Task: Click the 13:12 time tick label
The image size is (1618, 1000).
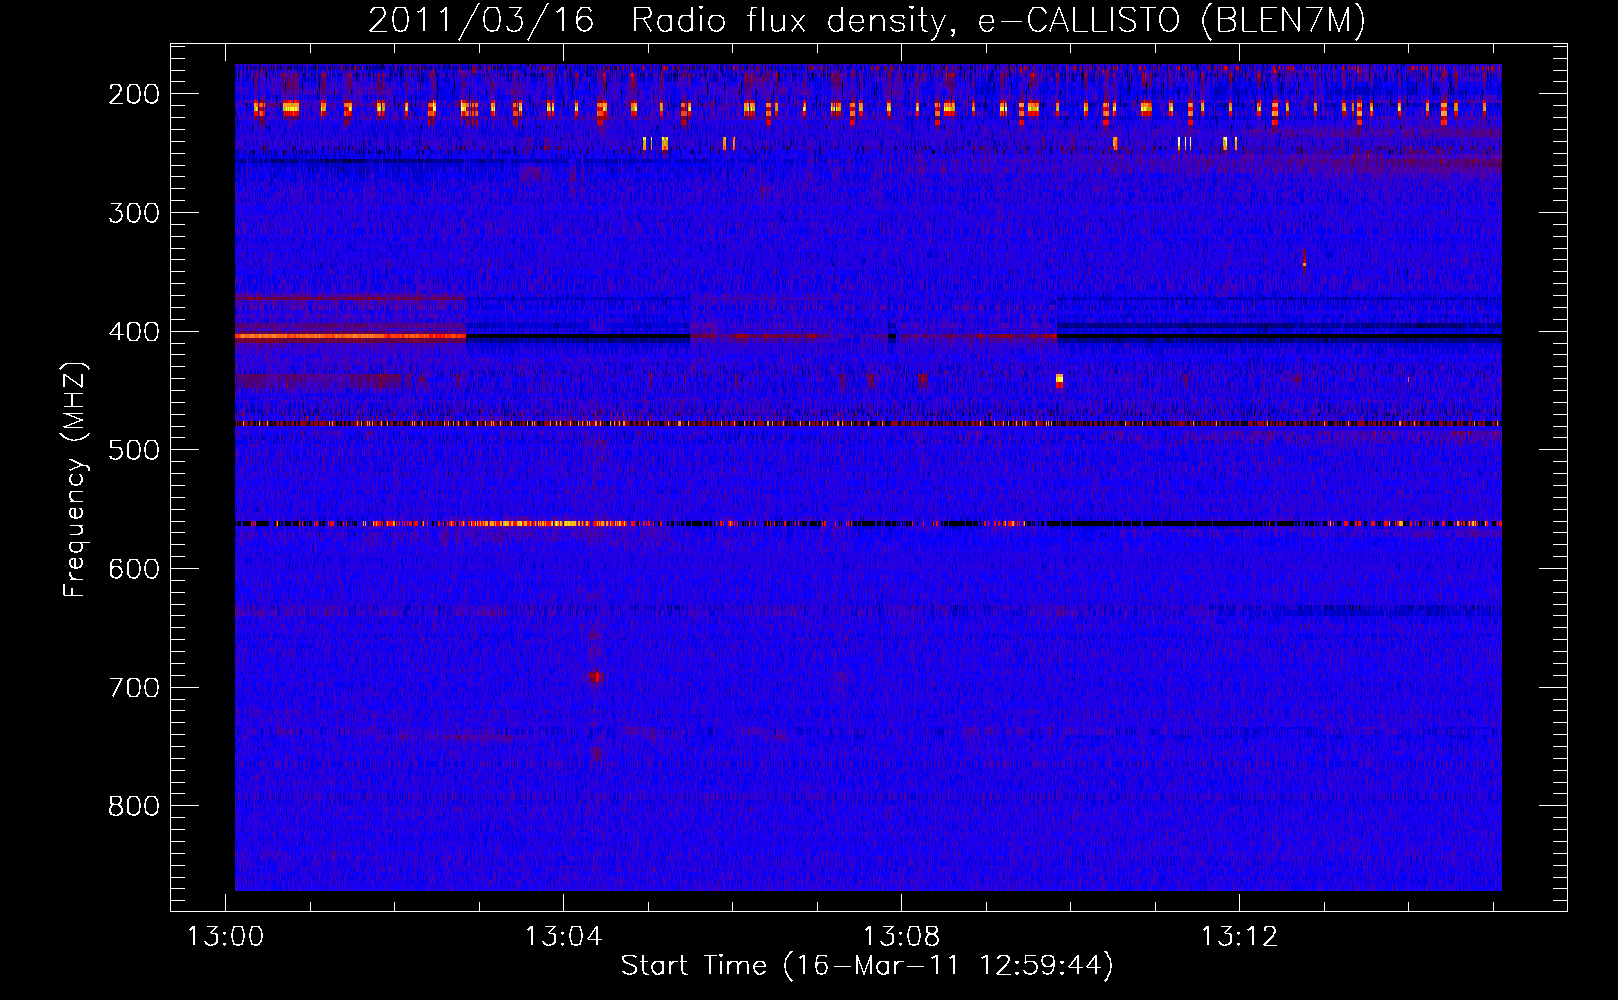Action: click(1240, 937)
